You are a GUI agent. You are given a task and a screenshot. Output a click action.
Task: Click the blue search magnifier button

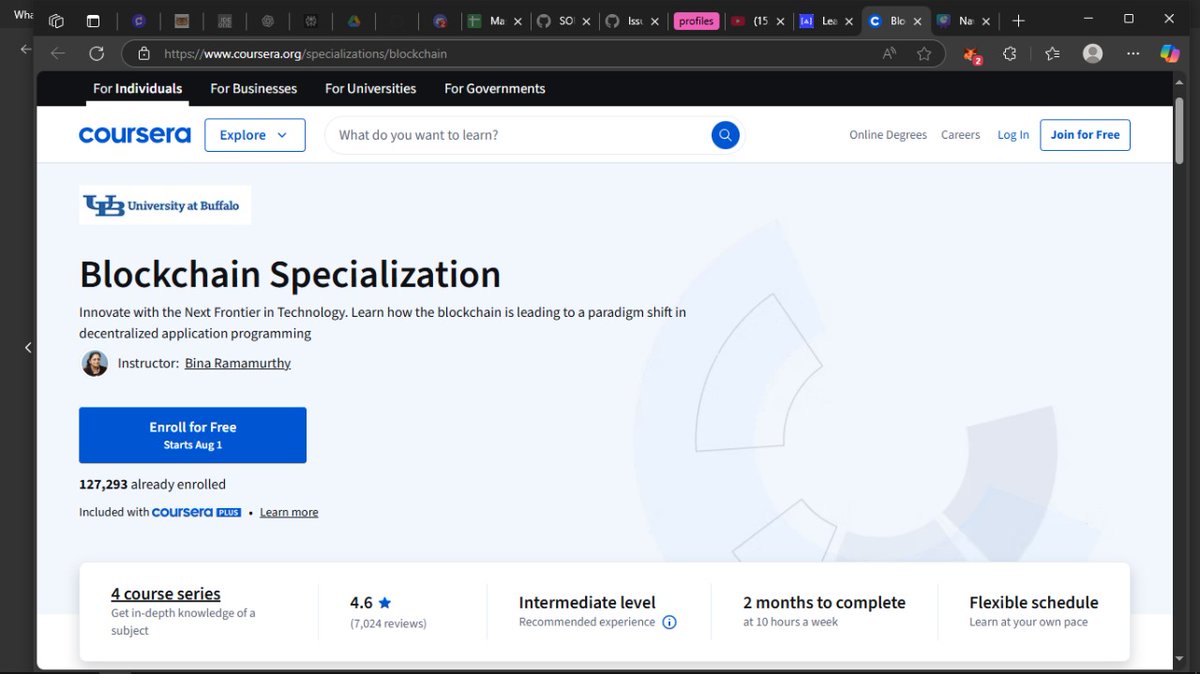[725, 135]
